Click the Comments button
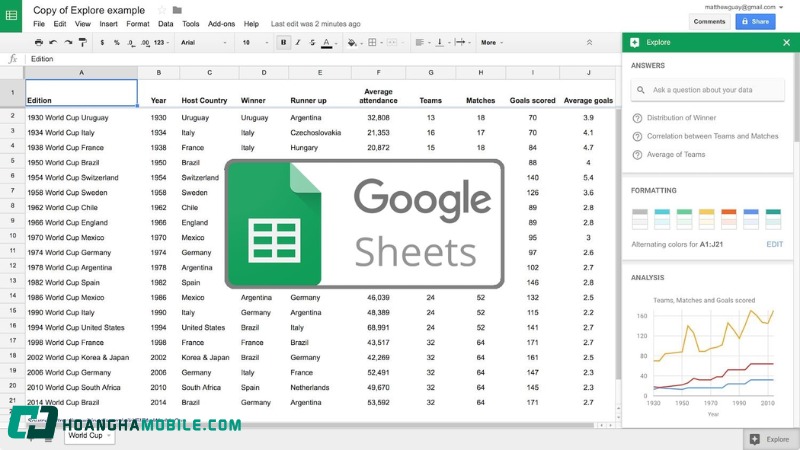This screenshot has width=800, height=450. pos(709,21)
